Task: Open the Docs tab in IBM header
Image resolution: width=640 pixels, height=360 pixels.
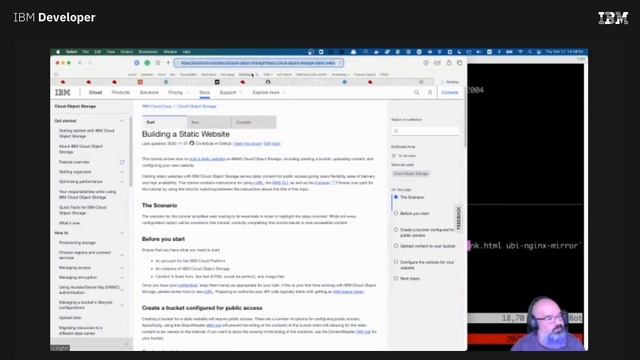Action: 204,93
